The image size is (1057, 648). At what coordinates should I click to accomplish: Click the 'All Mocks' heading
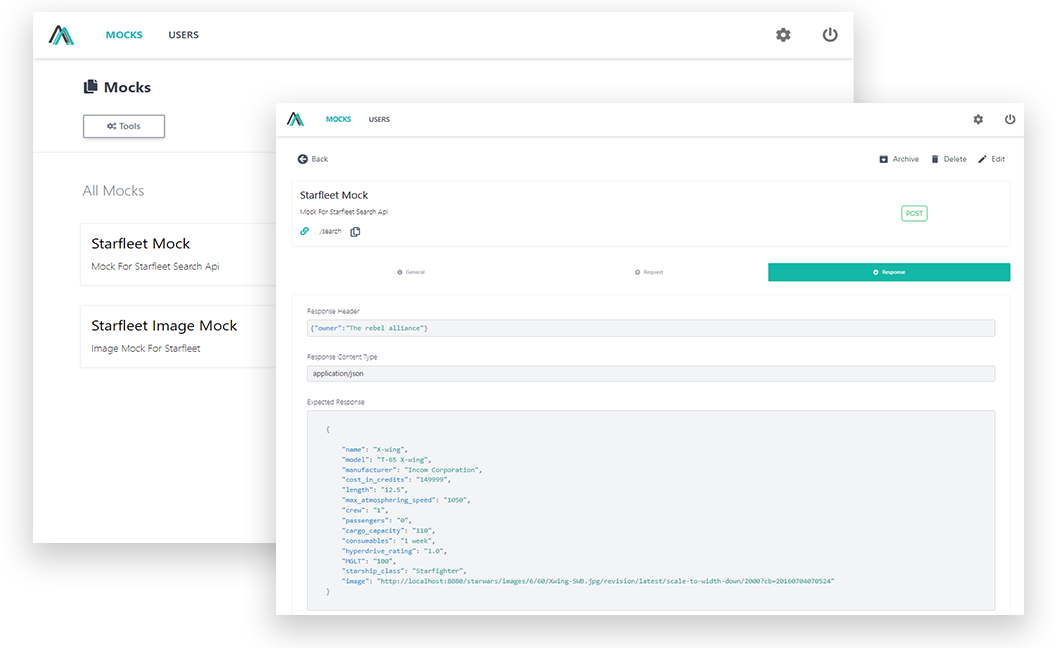pos(113,191)
